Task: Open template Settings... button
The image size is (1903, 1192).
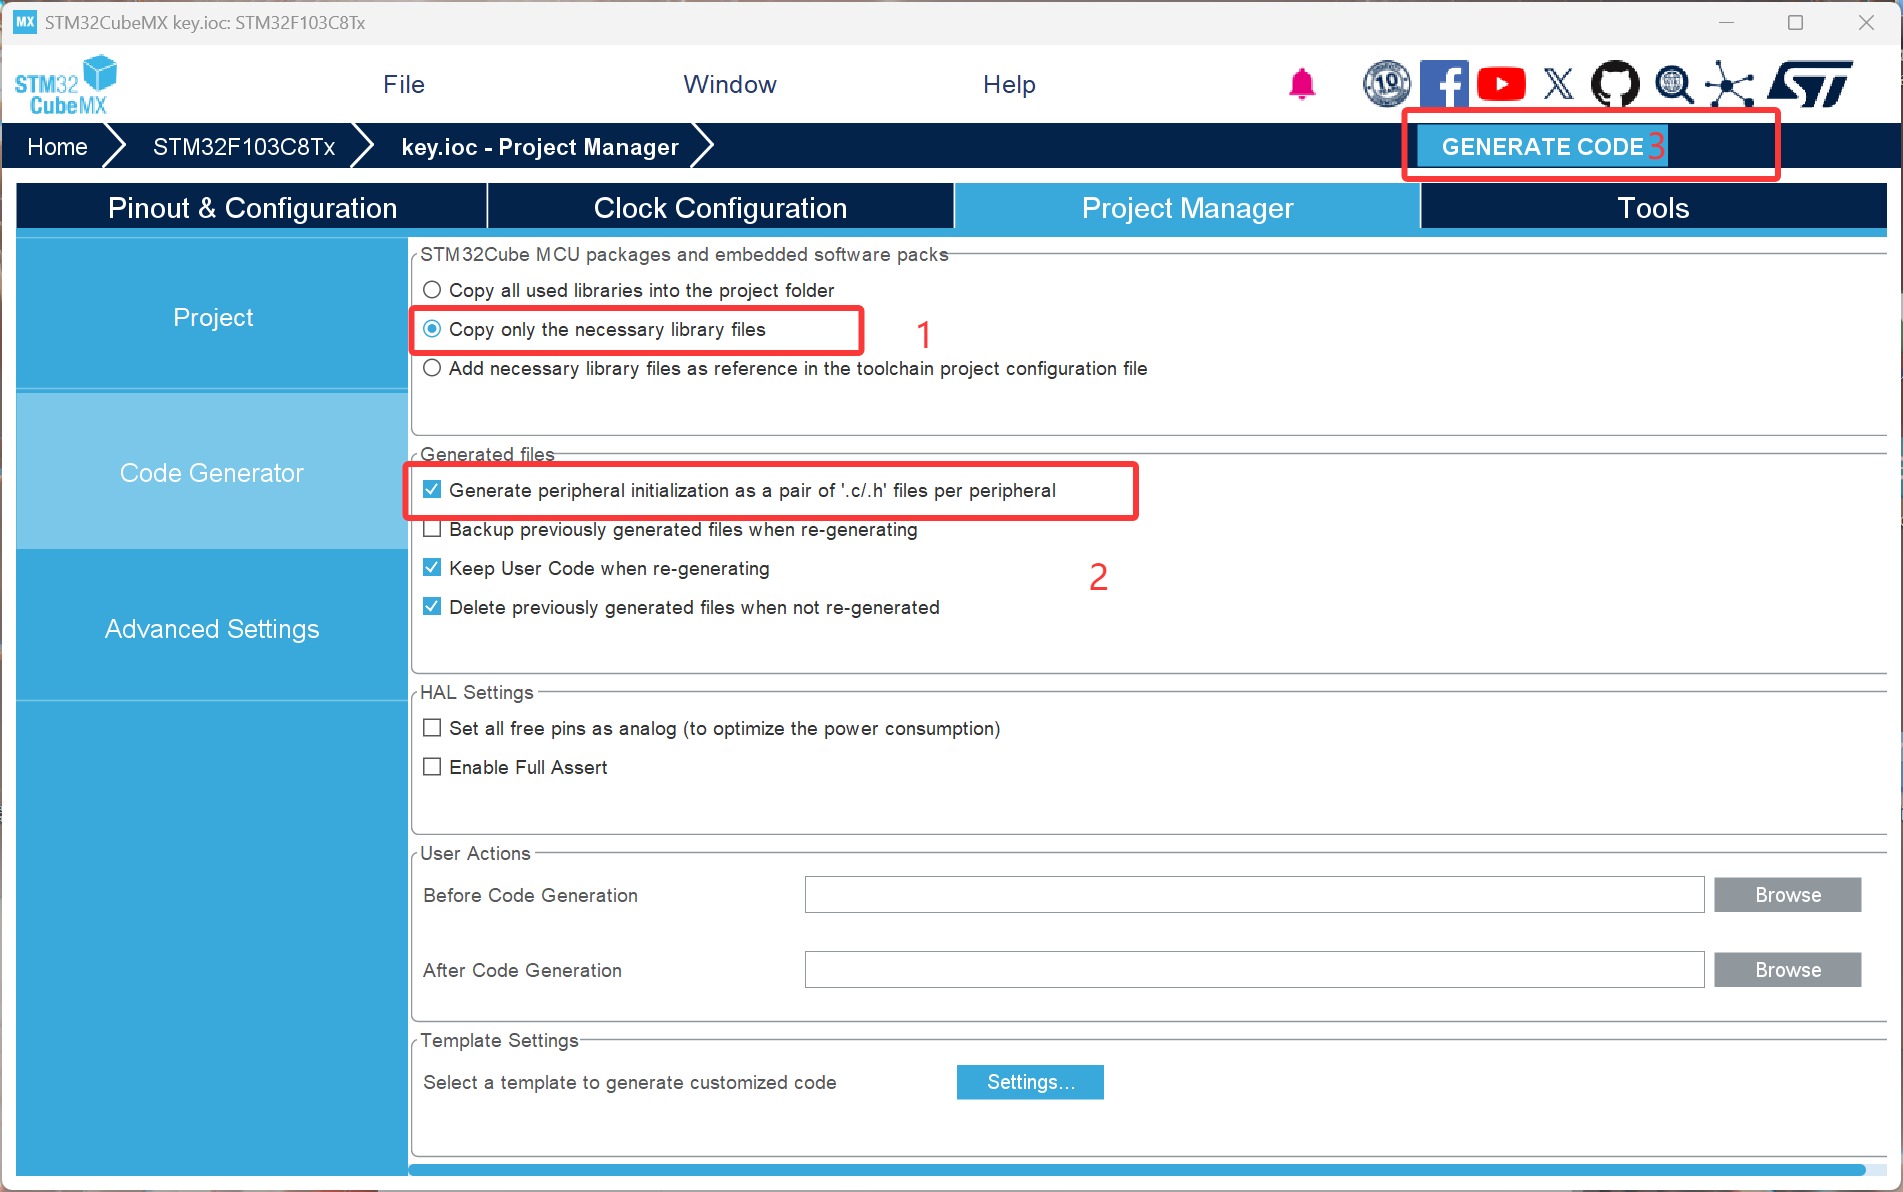Action: [1030, 1082]
